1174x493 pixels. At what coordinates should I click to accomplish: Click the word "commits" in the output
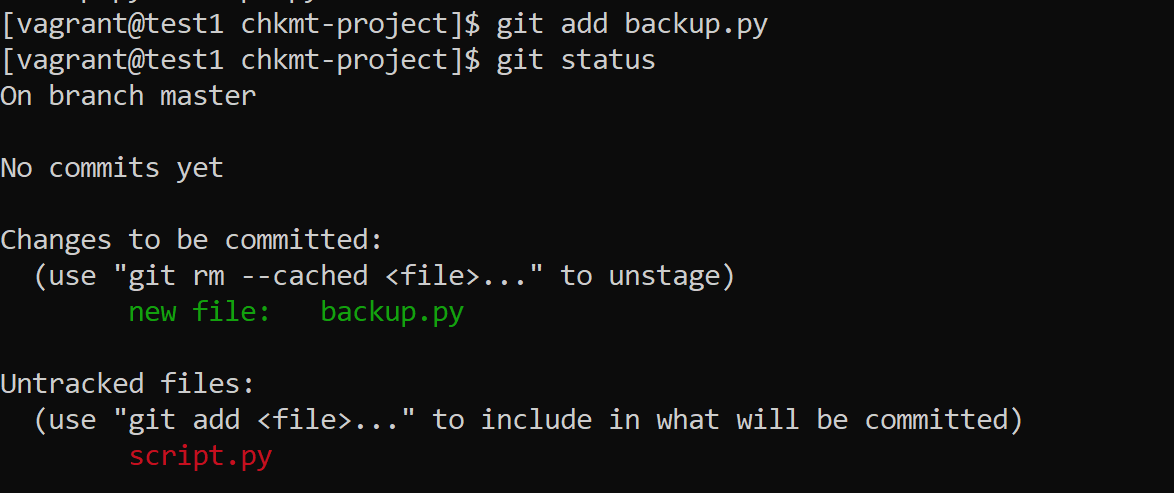pyautogui.click(x=104, y=168)
